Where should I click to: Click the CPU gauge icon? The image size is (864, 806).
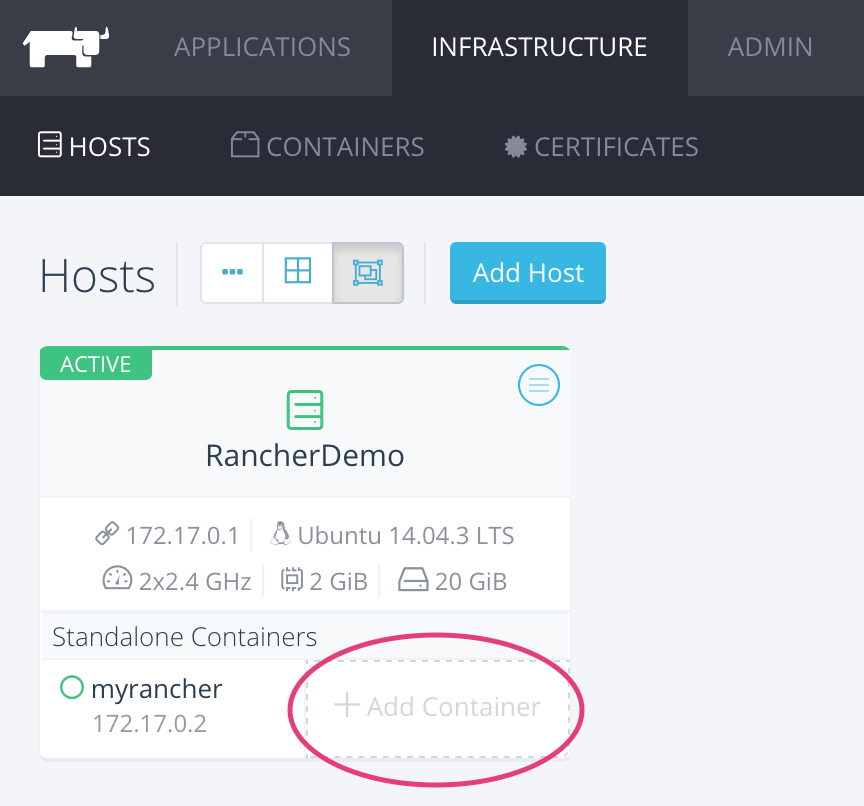coord(117,579)
